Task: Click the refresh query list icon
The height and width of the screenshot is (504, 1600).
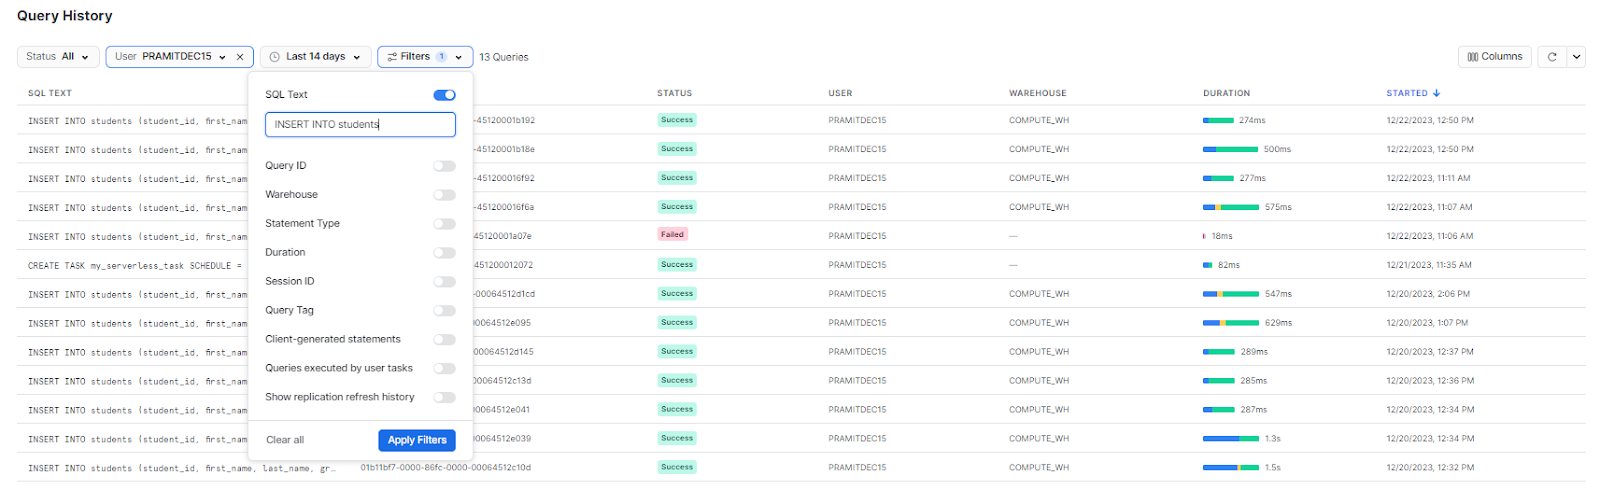Action: tap(1551, 57)
